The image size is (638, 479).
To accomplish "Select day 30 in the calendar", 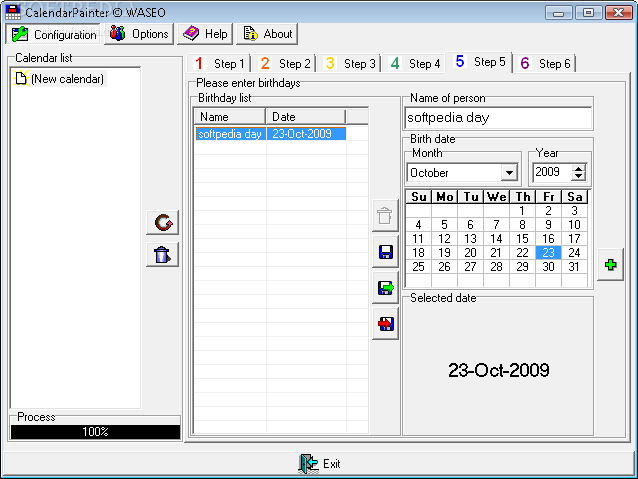I will [548, 267].
